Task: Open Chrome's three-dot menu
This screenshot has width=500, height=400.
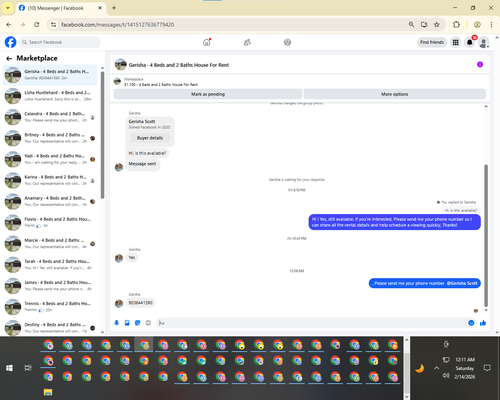Action: (x=491, y=25)
